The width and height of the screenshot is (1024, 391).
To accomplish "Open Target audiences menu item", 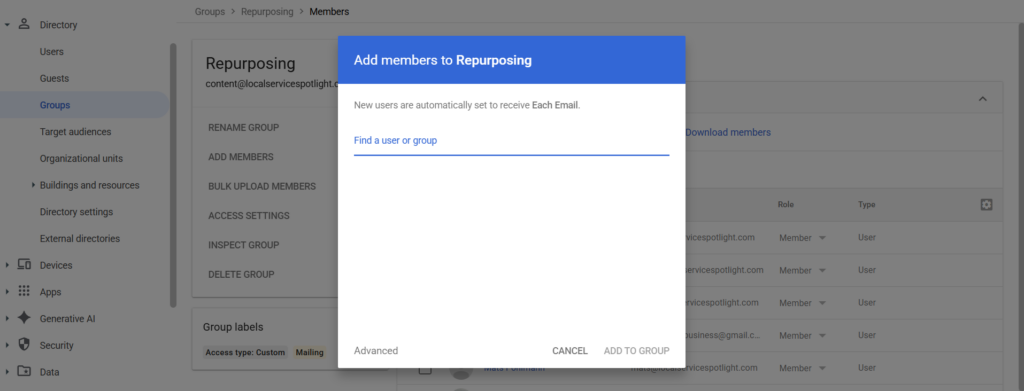I will point(75,132).
